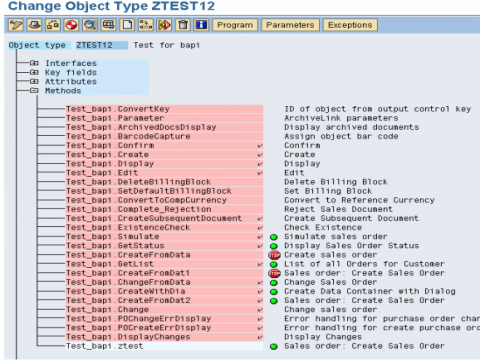Click green status dot for Simulate sales order

[274, 237]
